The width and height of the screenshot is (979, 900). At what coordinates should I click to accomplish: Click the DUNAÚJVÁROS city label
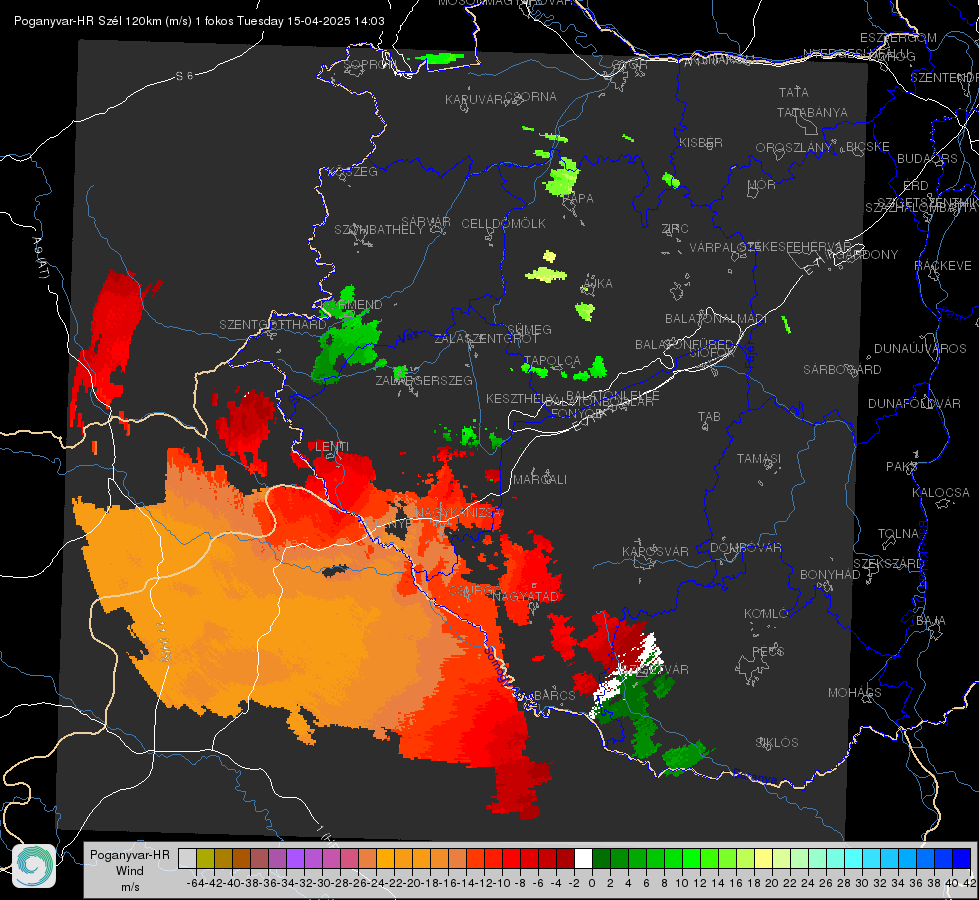[920, 349]
